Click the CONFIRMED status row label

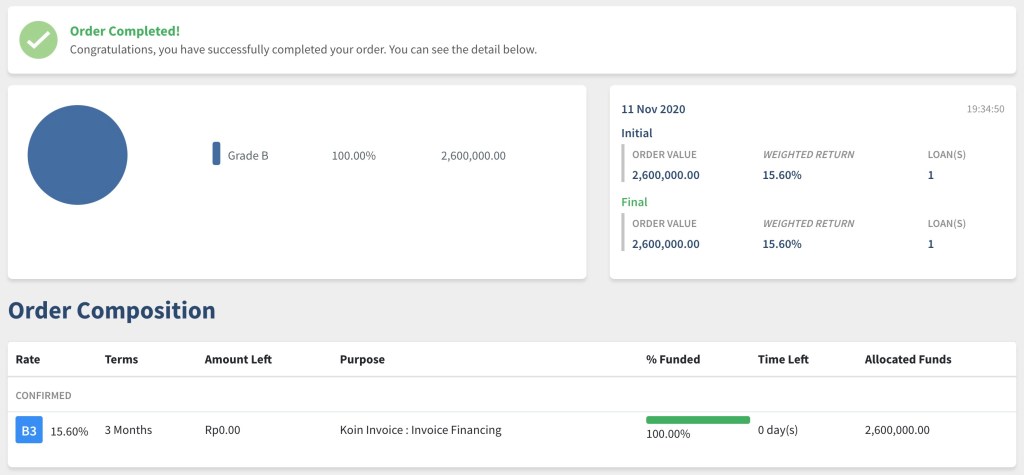[43, 396]
